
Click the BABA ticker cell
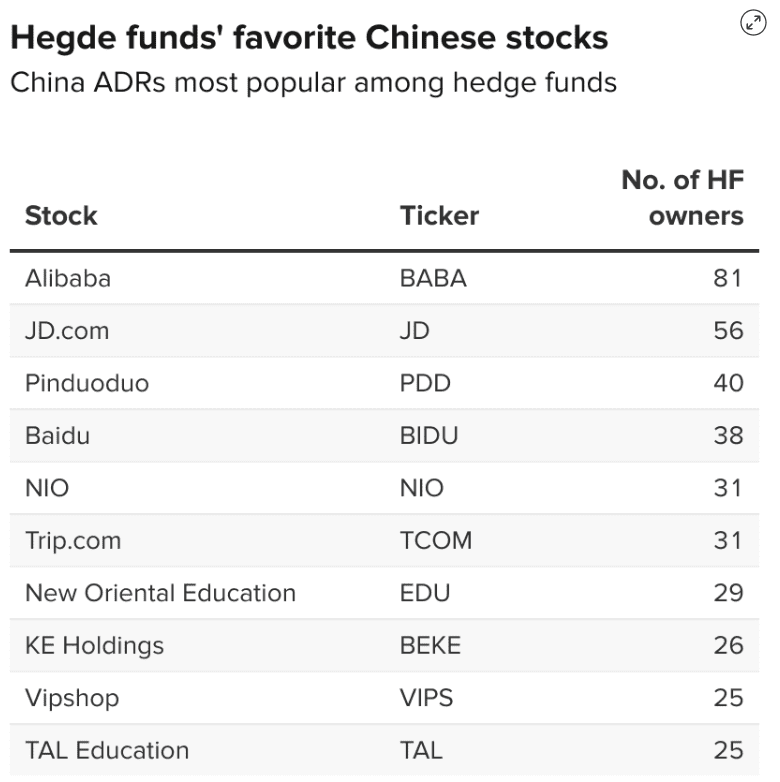pyautogui.click(x=433, y=278)
